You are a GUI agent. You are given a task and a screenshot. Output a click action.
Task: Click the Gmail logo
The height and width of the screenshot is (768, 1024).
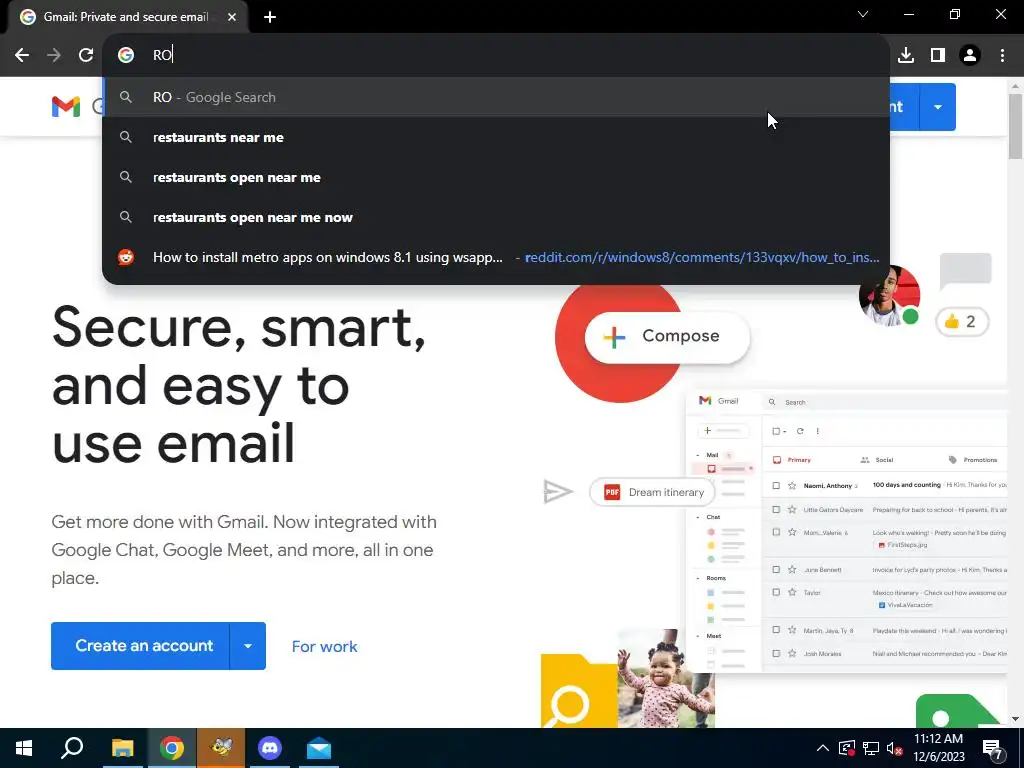tap(66, 106)
